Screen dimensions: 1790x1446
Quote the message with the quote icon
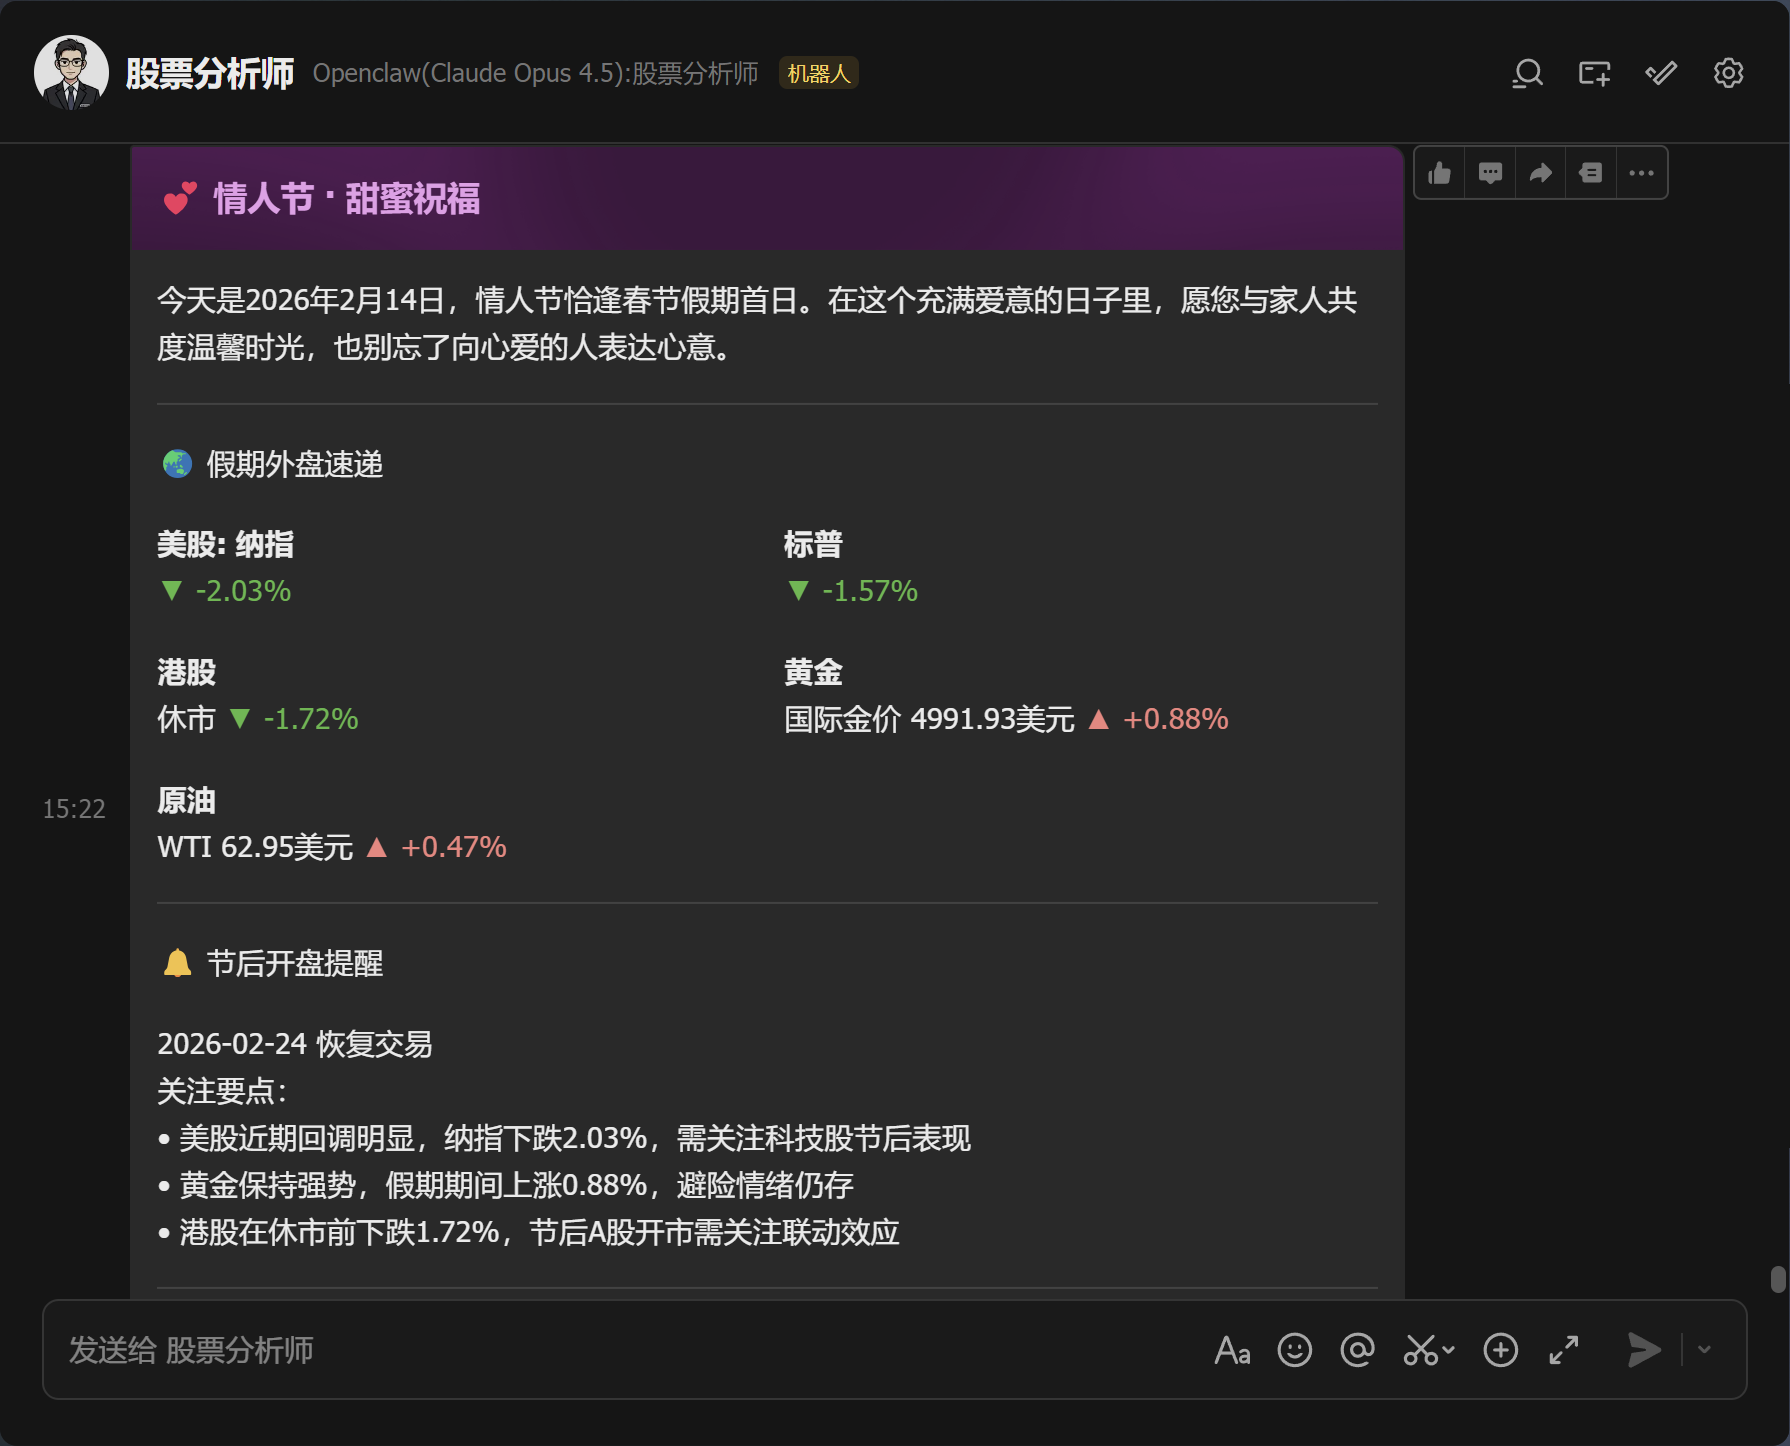pyautogui.click(x=1590, y=172)
